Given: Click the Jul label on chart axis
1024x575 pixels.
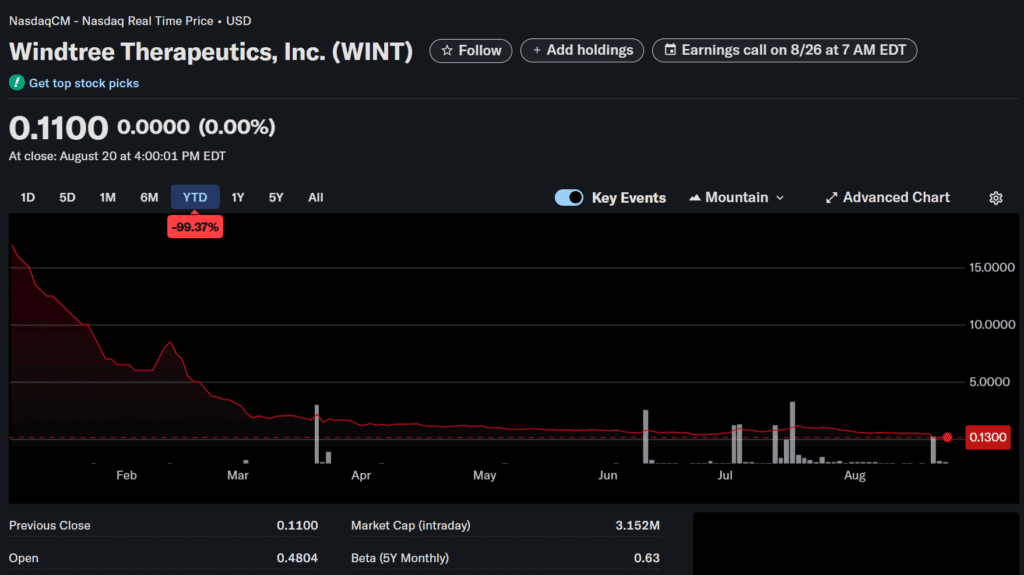Looking at the screenshot, I should tap(725, 475).
